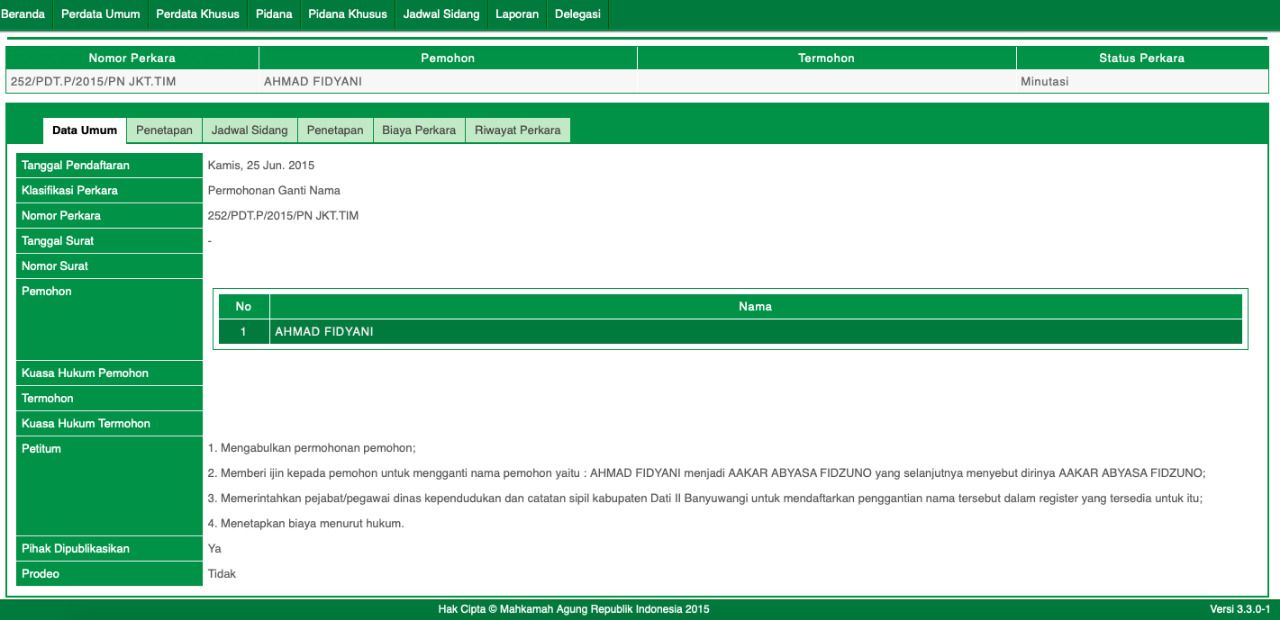Click the Nama header in applicant table
This screenshot has height=620, width=1280.
click(756, 306)
